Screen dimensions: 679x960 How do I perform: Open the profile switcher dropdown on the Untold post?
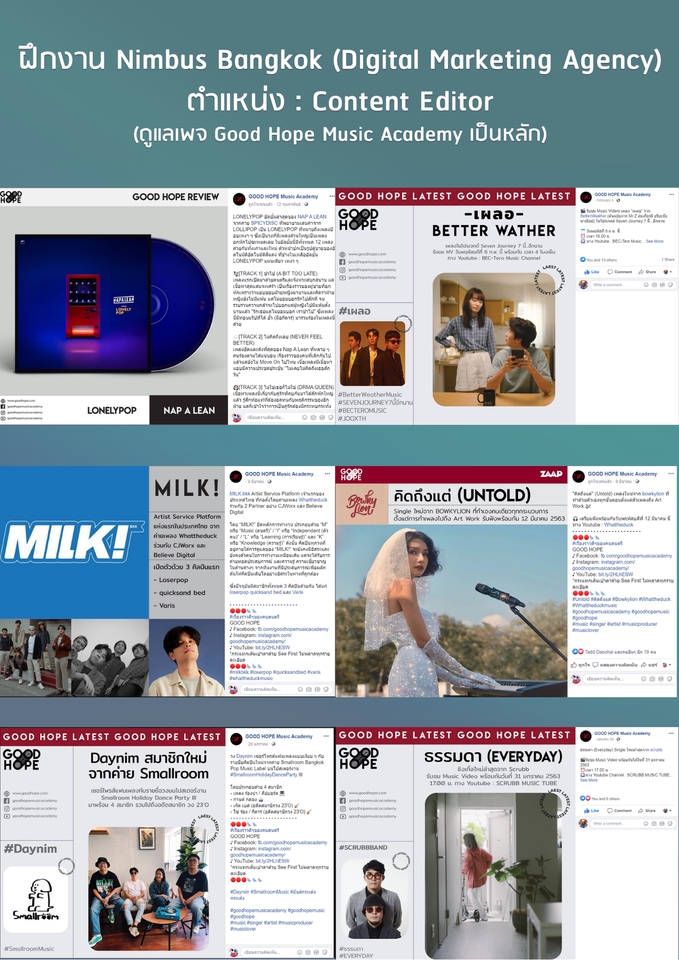click(666, 665)
